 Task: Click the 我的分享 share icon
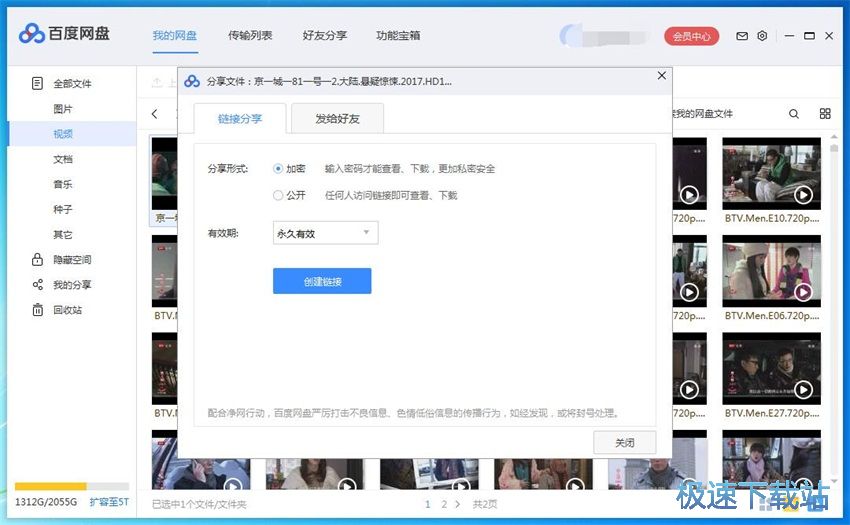(x=37, y=285)
